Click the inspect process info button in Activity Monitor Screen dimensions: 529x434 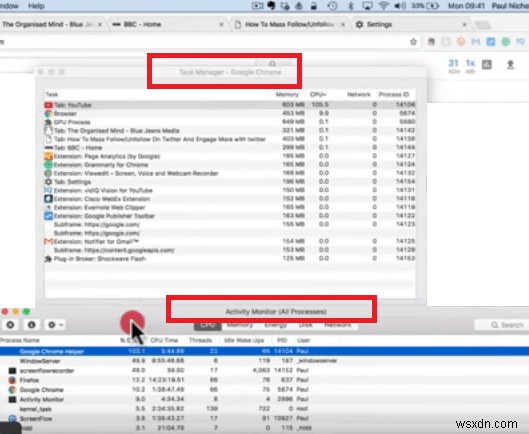pyautogui.click(x=31, y=325)
